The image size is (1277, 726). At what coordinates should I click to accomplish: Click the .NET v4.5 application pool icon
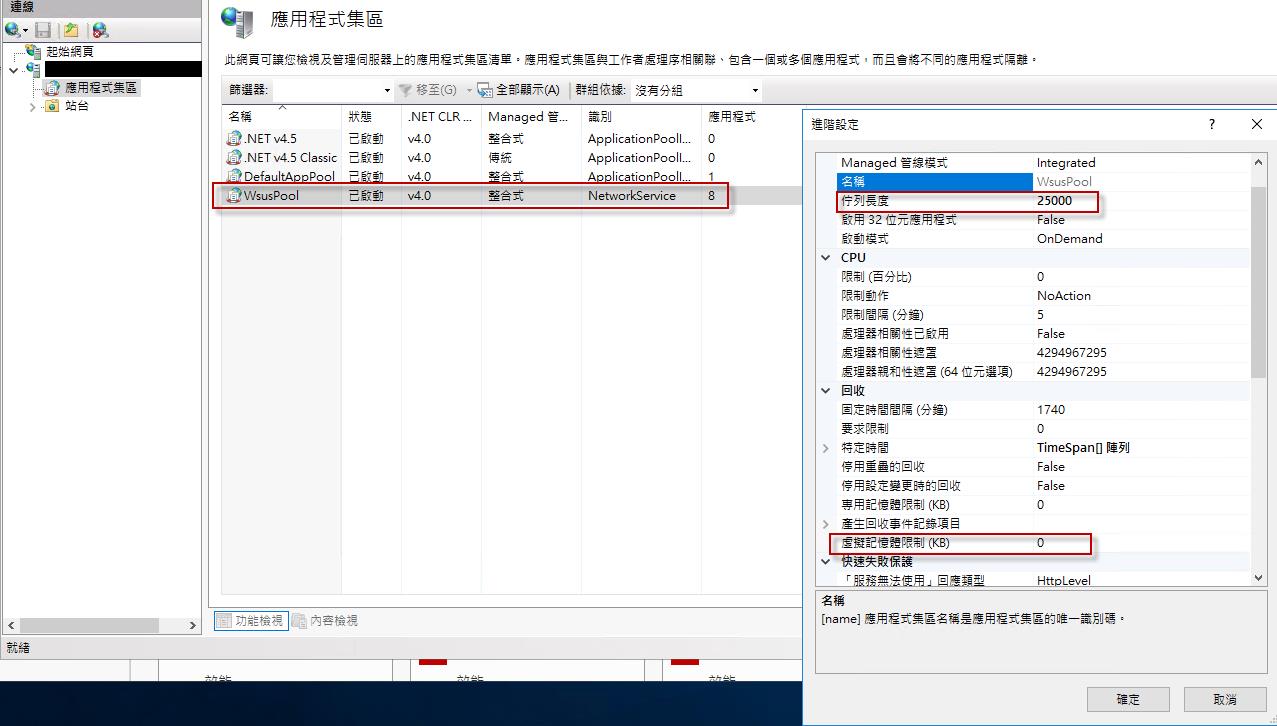(235, 139)
